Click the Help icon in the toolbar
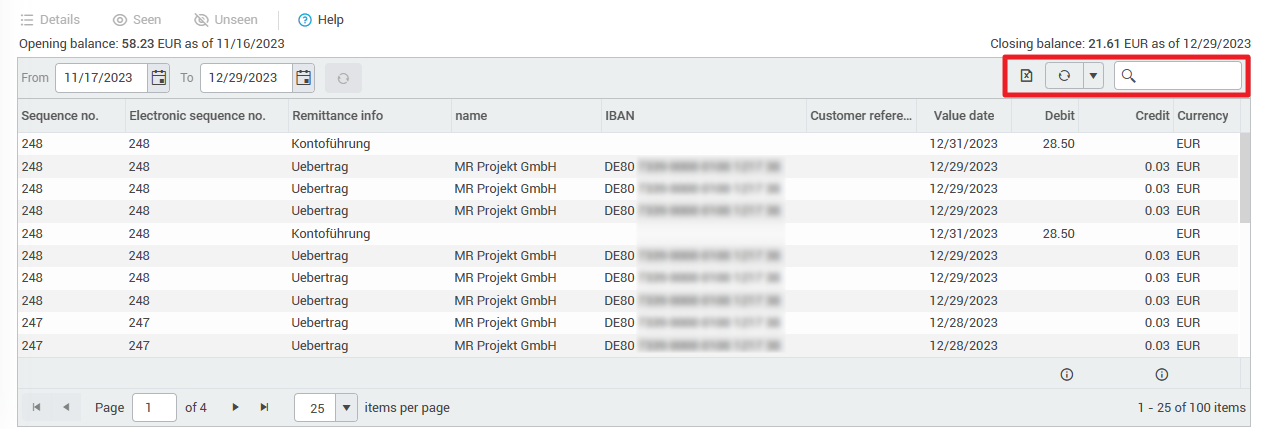This screenshot has width=1266, height=429. coord(305,20)
